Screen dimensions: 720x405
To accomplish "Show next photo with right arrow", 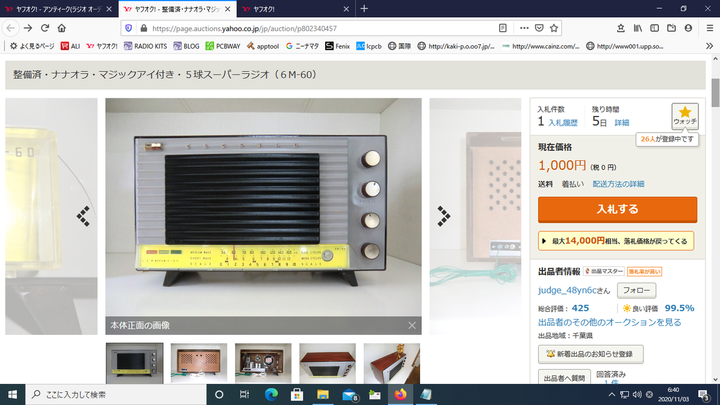I will (444, 216).
